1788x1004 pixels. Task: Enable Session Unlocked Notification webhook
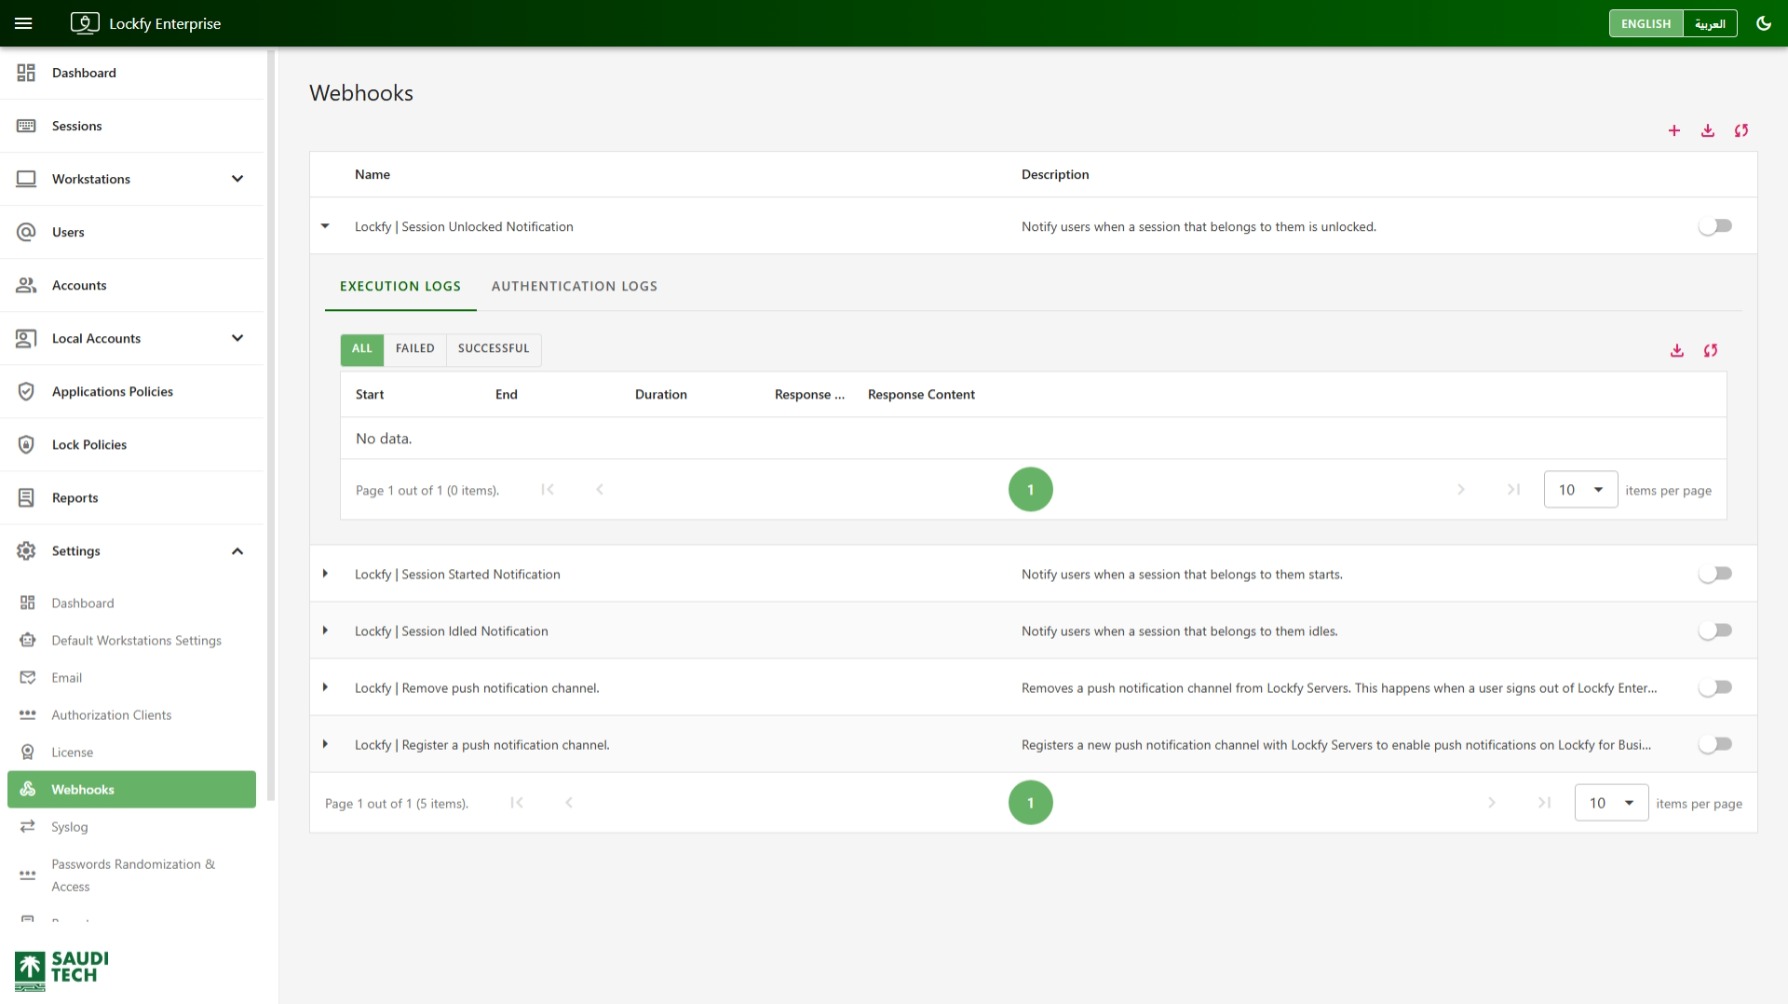point(1715,227)
